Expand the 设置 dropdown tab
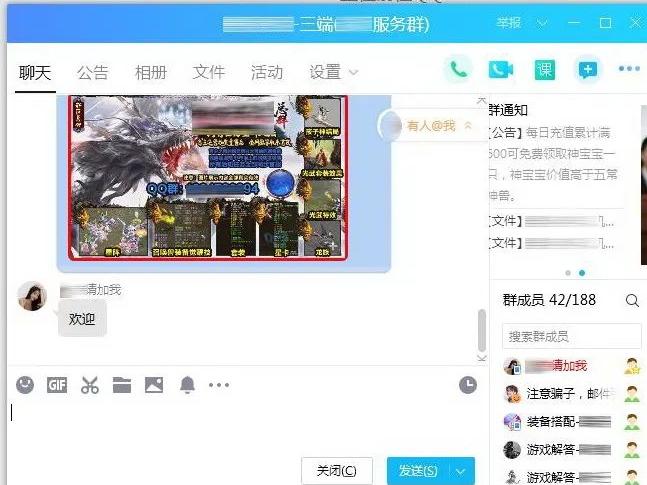 pos(334,72)
